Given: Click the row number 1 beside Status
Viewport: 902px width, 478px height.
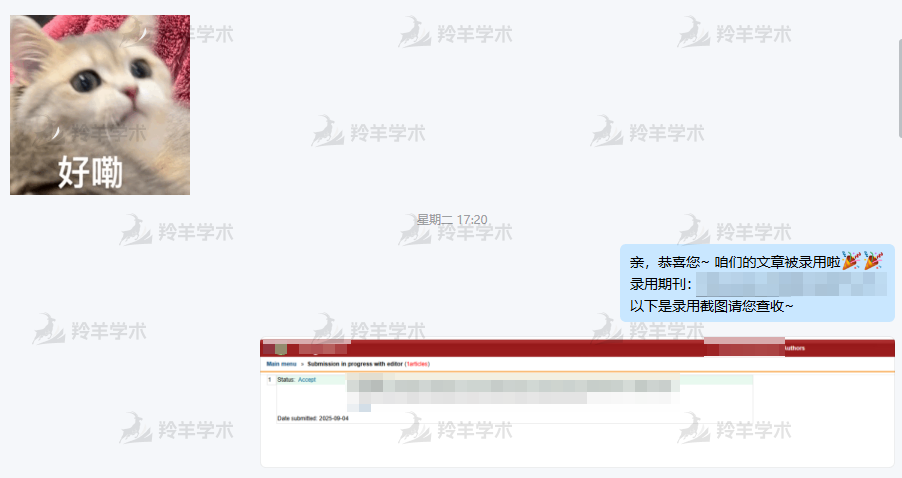Looking at the screenshot, I should 269,380.
